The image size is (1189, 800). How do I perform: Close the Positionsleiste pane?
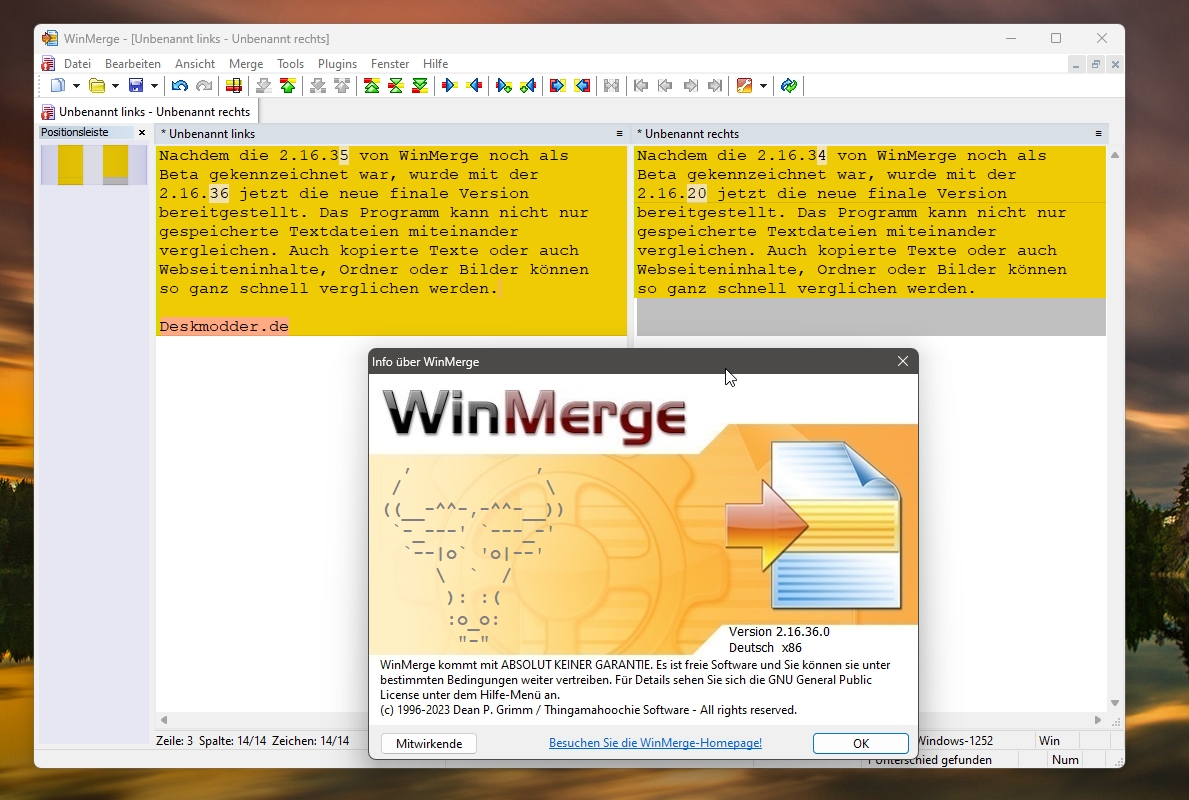tap(142, 133)
